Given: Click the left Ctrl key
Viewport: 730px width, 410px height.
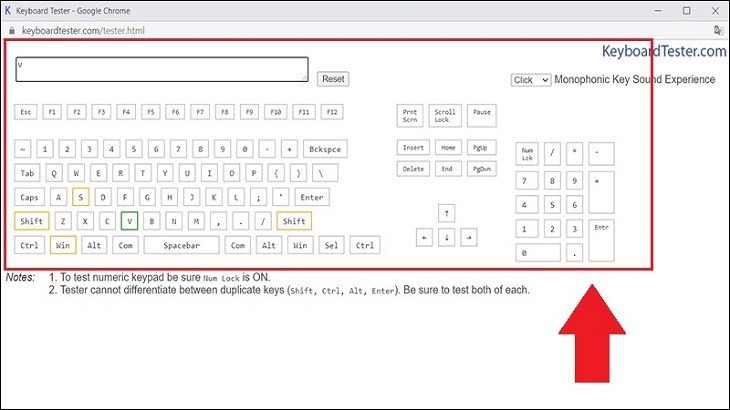Looking at the screenshot, I should pos(29,245).
